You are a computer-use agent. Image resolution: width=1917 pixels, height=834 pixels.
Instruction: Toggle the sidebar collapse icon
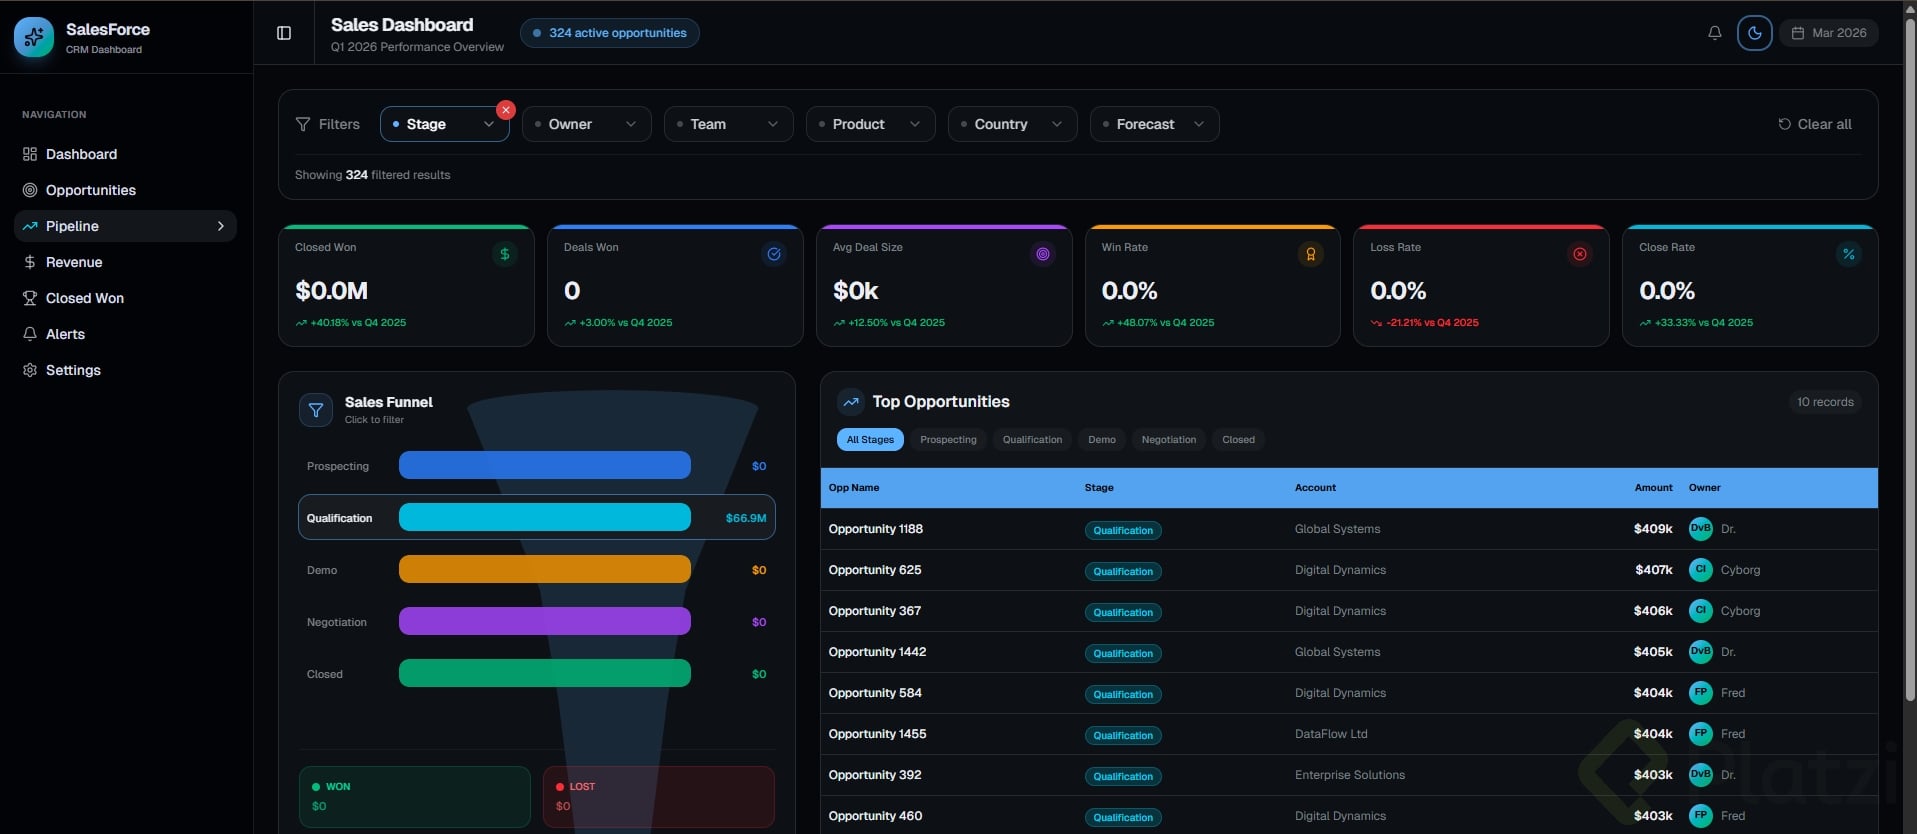[x=284, y=33]
